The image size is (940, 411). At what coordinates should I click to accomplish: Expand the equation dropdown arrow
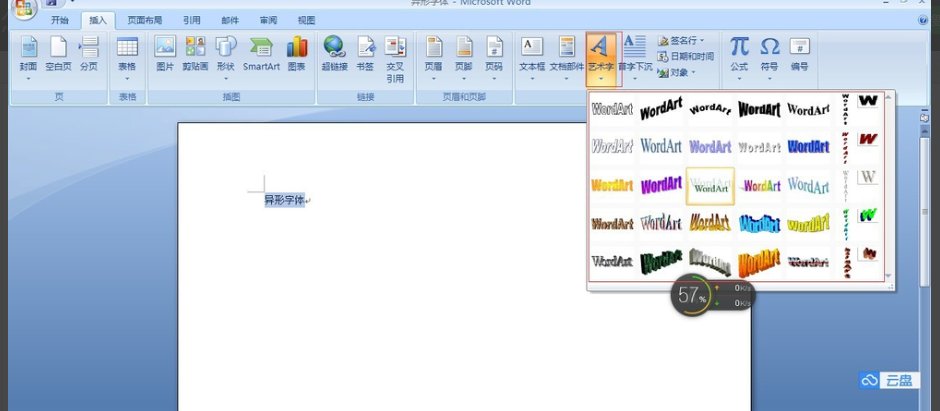(x=739, y=78)
